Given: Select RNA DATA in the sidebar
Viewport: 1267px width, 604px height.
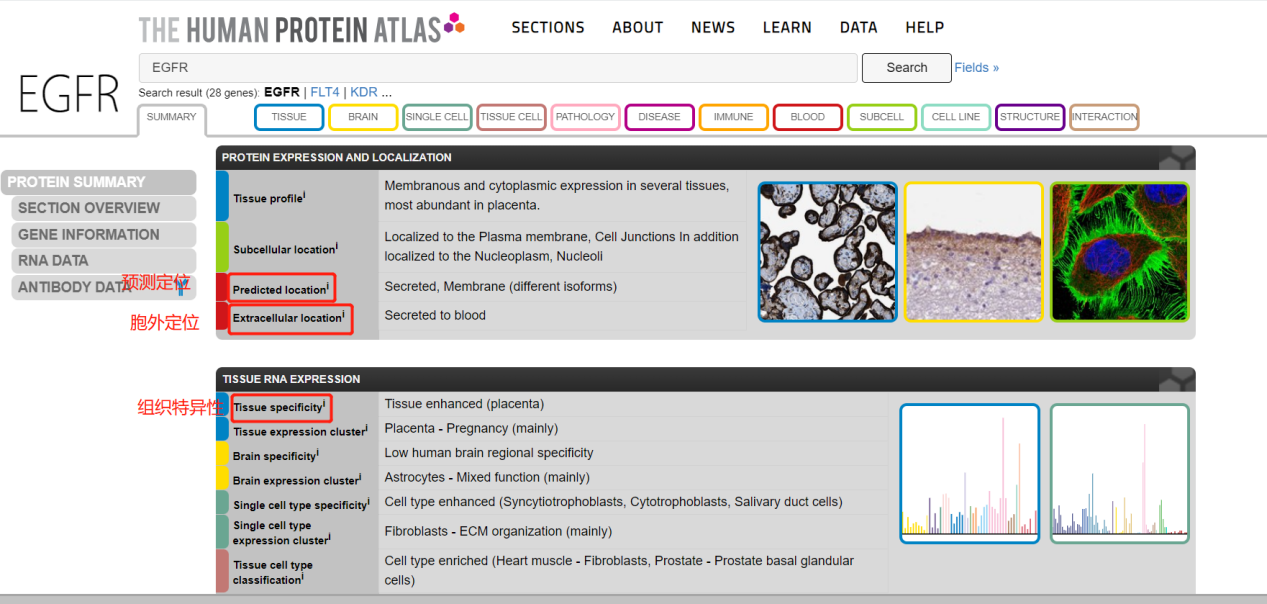Looking at the screenshot, I should [53, 261].
